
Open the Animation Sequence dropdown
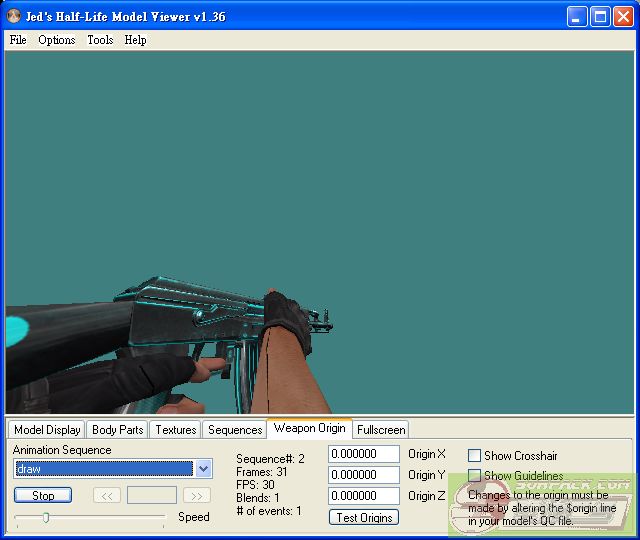tap(204, 469)
